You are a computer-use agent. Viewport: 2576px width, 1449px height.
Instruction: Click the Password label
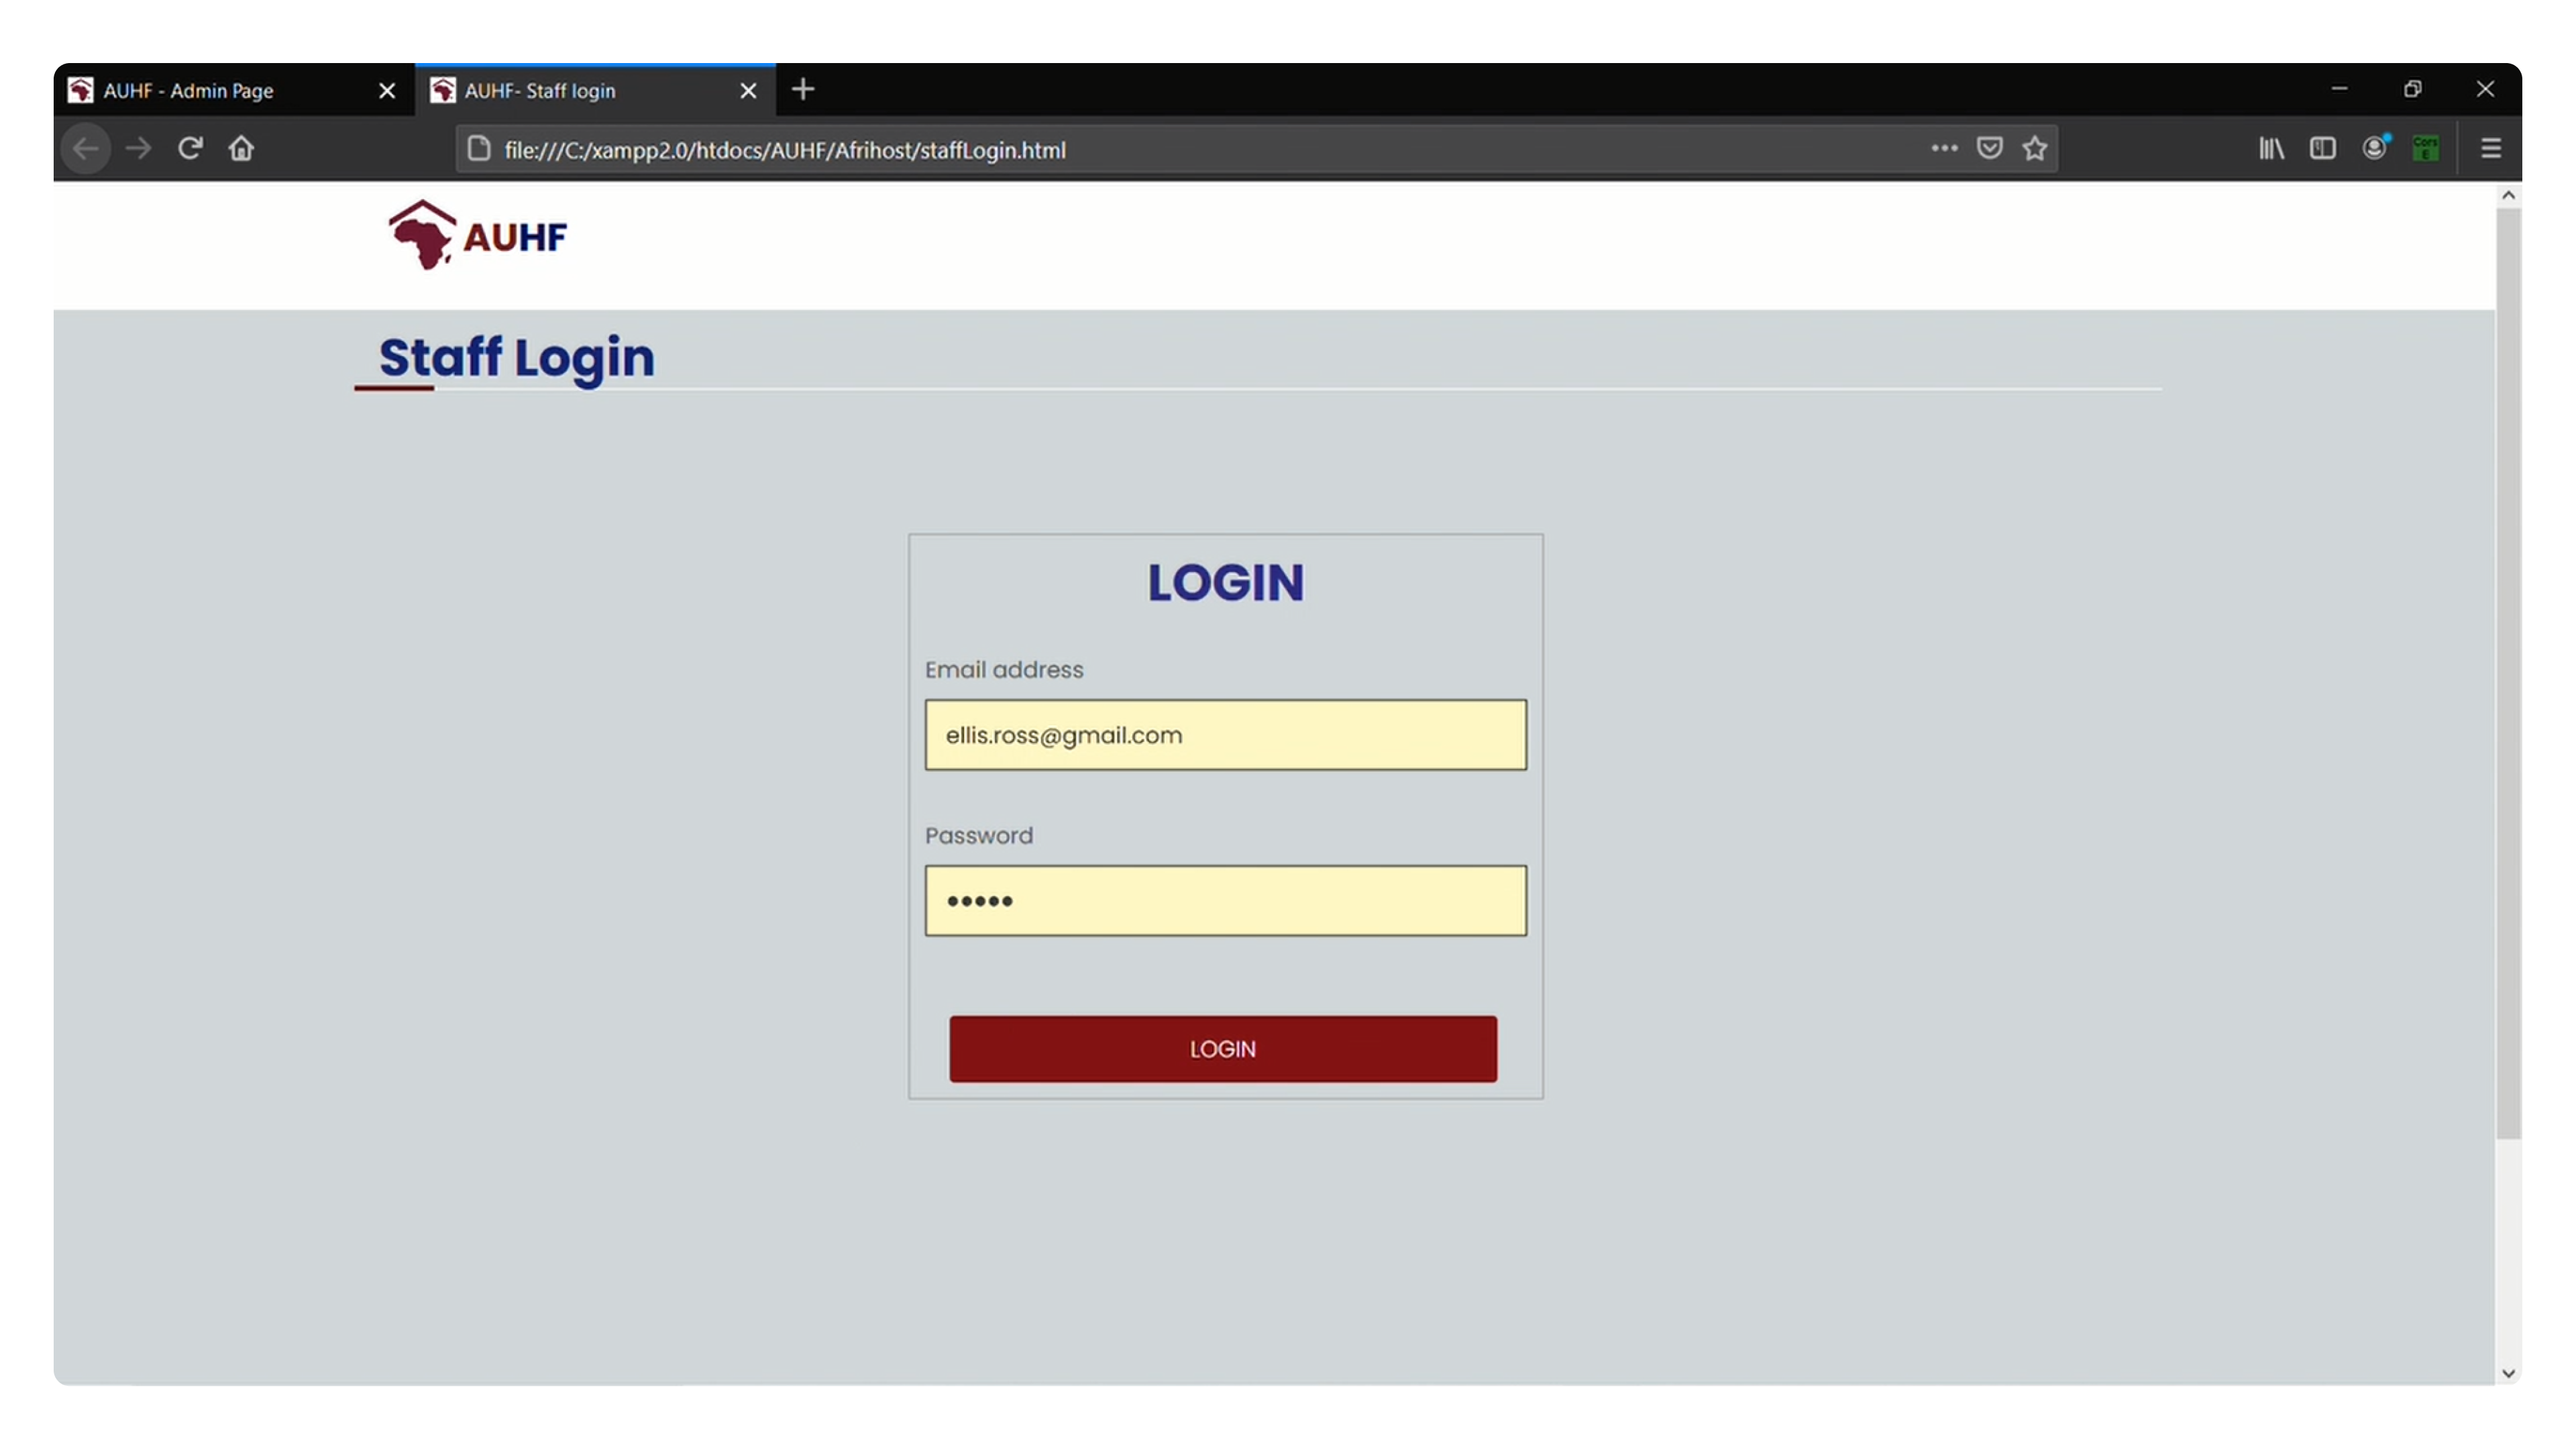point(978,836)
